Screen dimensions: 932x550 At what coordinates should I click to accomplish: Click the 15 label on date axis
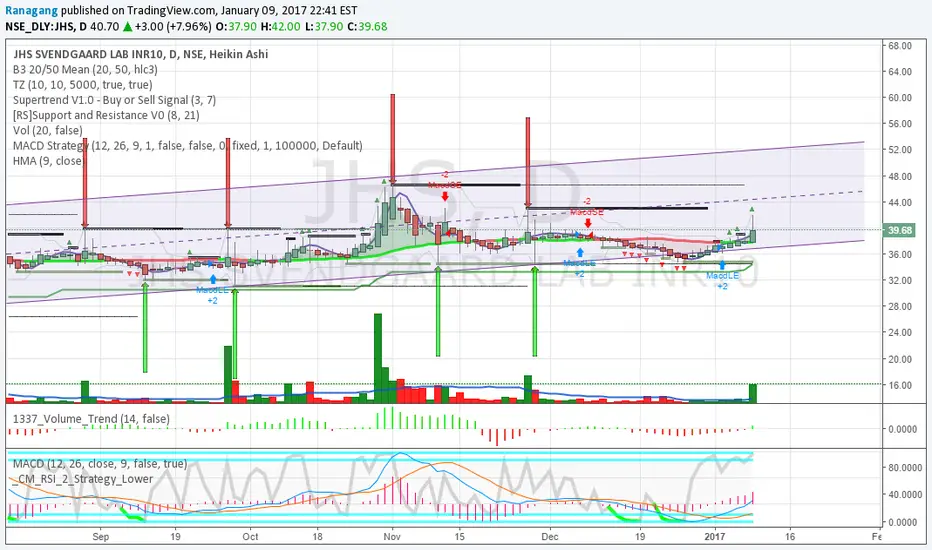459,537
